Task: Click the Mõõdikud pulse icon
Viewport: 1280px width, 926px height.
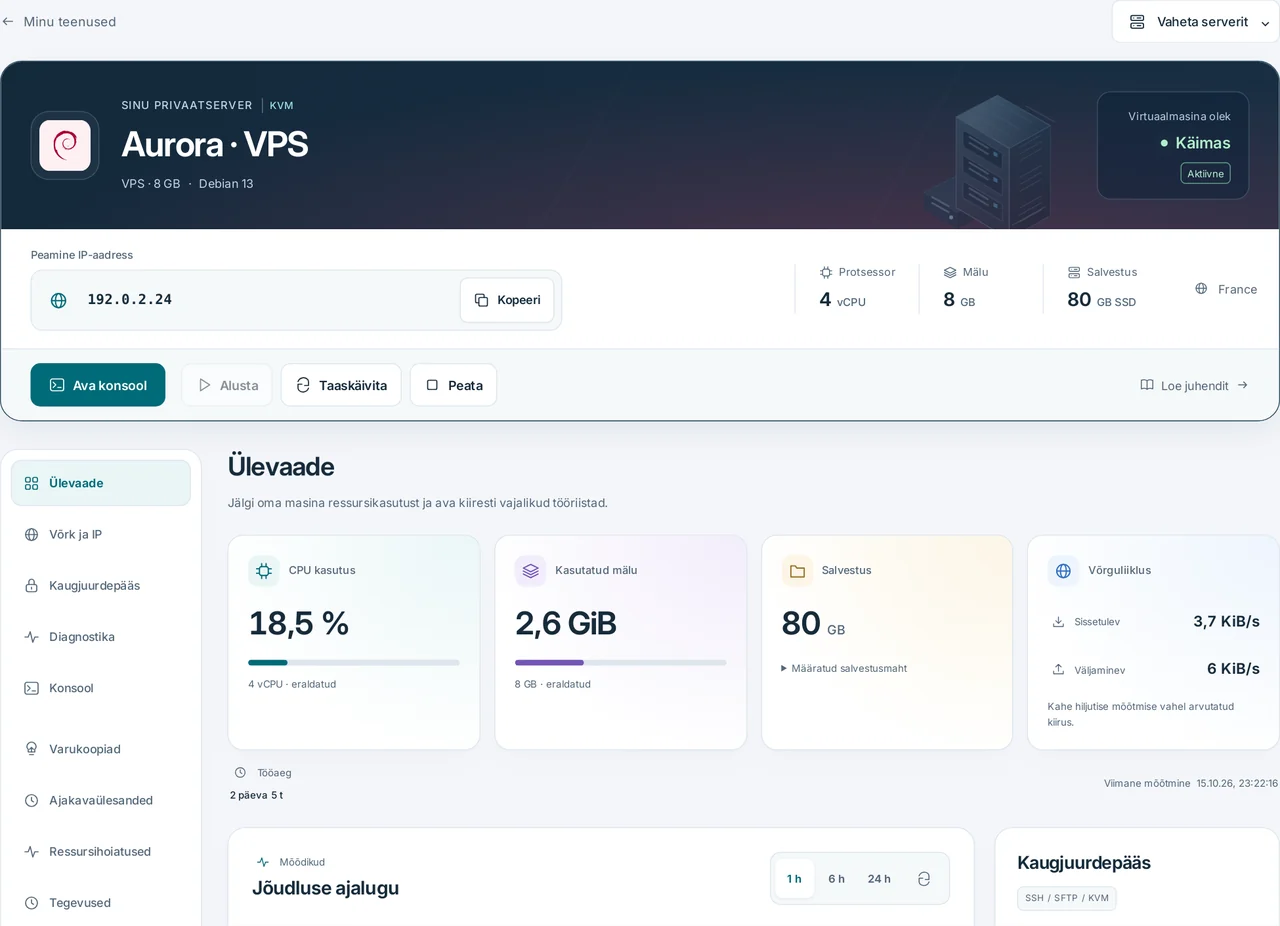Action: point(263,862)
